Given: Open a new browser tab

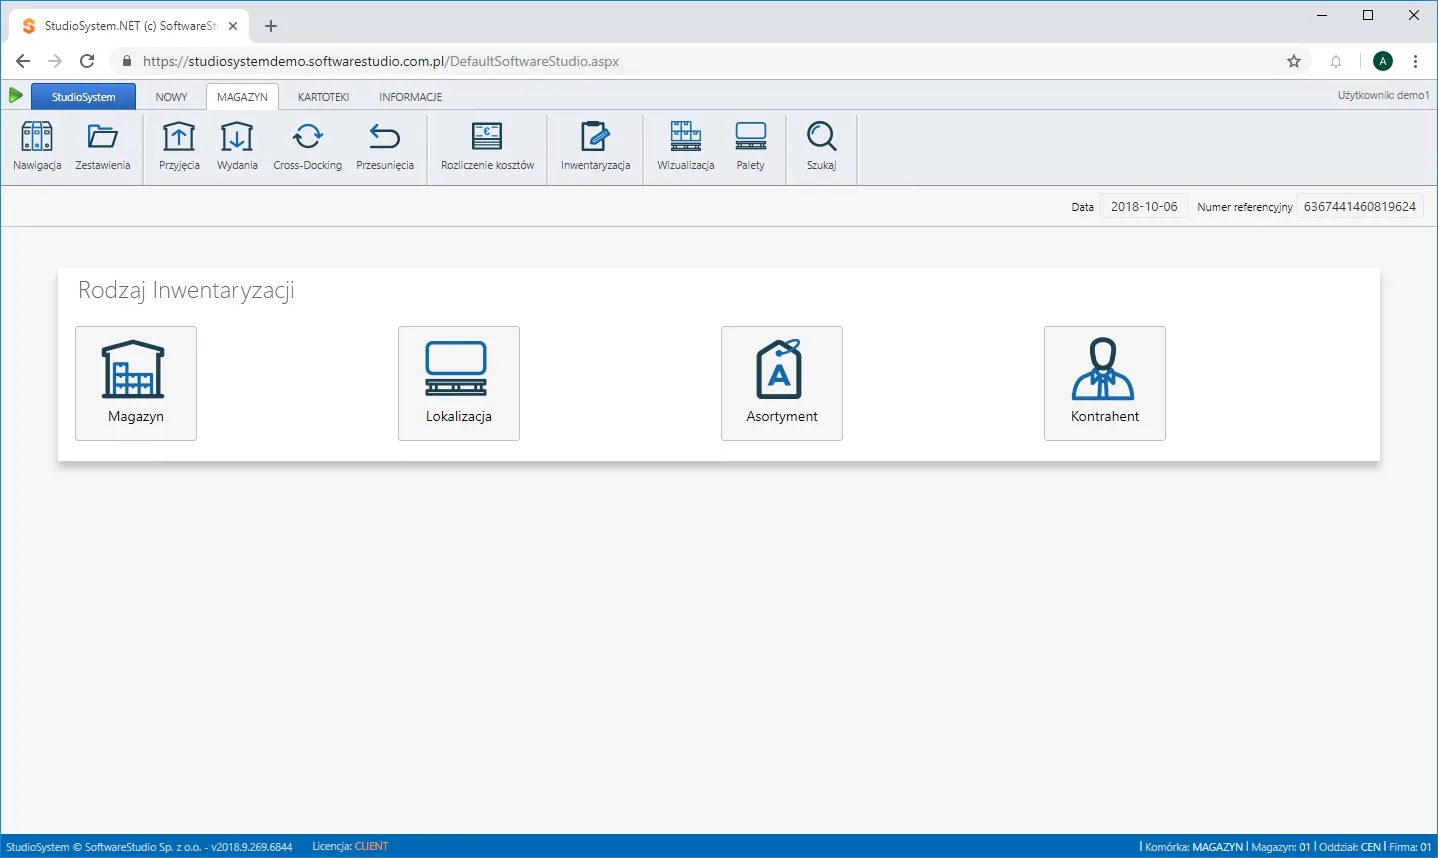Looking at the screenshot, I should [x=271, y=26].
